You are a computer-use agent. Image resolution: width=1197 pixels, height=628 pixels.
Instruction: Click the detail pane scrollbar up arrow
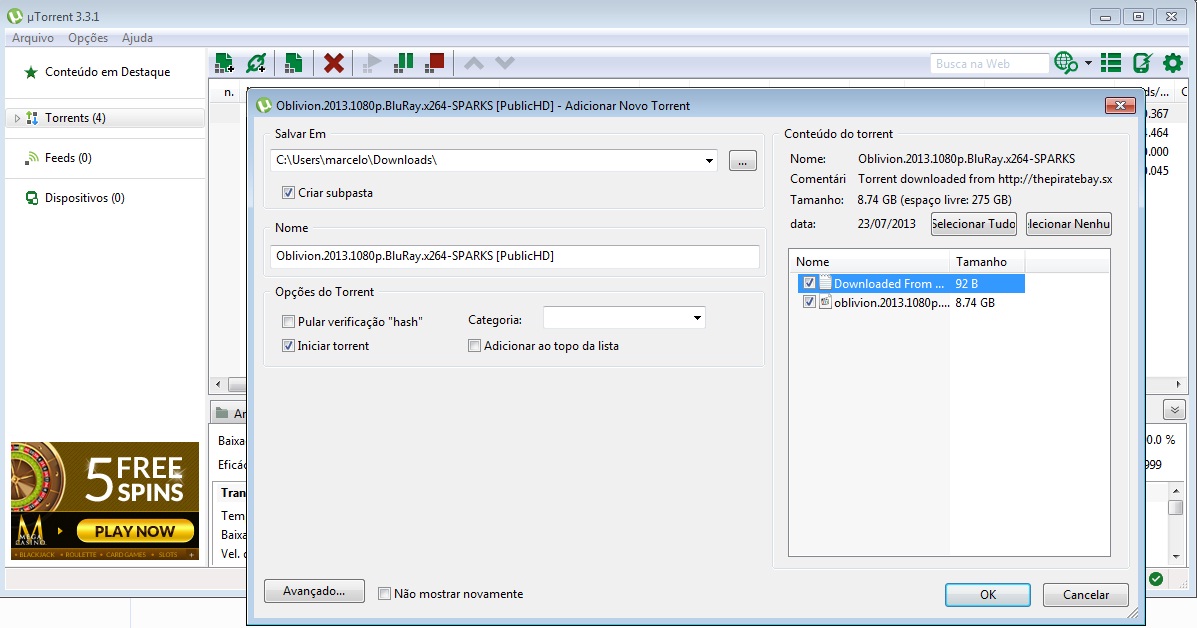click(x=1176, y=491)
